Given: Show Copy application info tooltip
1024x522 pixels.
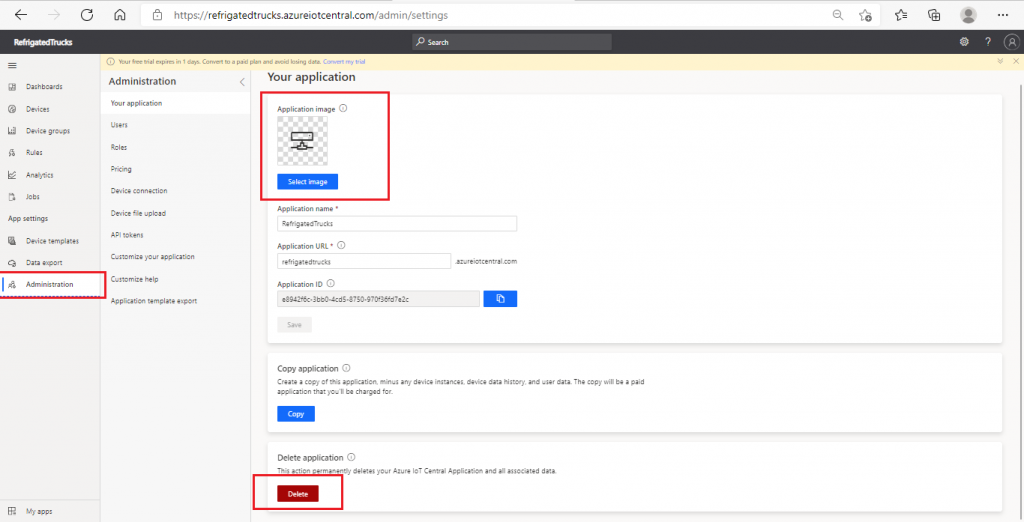Looking at the screenshot, I should coord(346,368).
